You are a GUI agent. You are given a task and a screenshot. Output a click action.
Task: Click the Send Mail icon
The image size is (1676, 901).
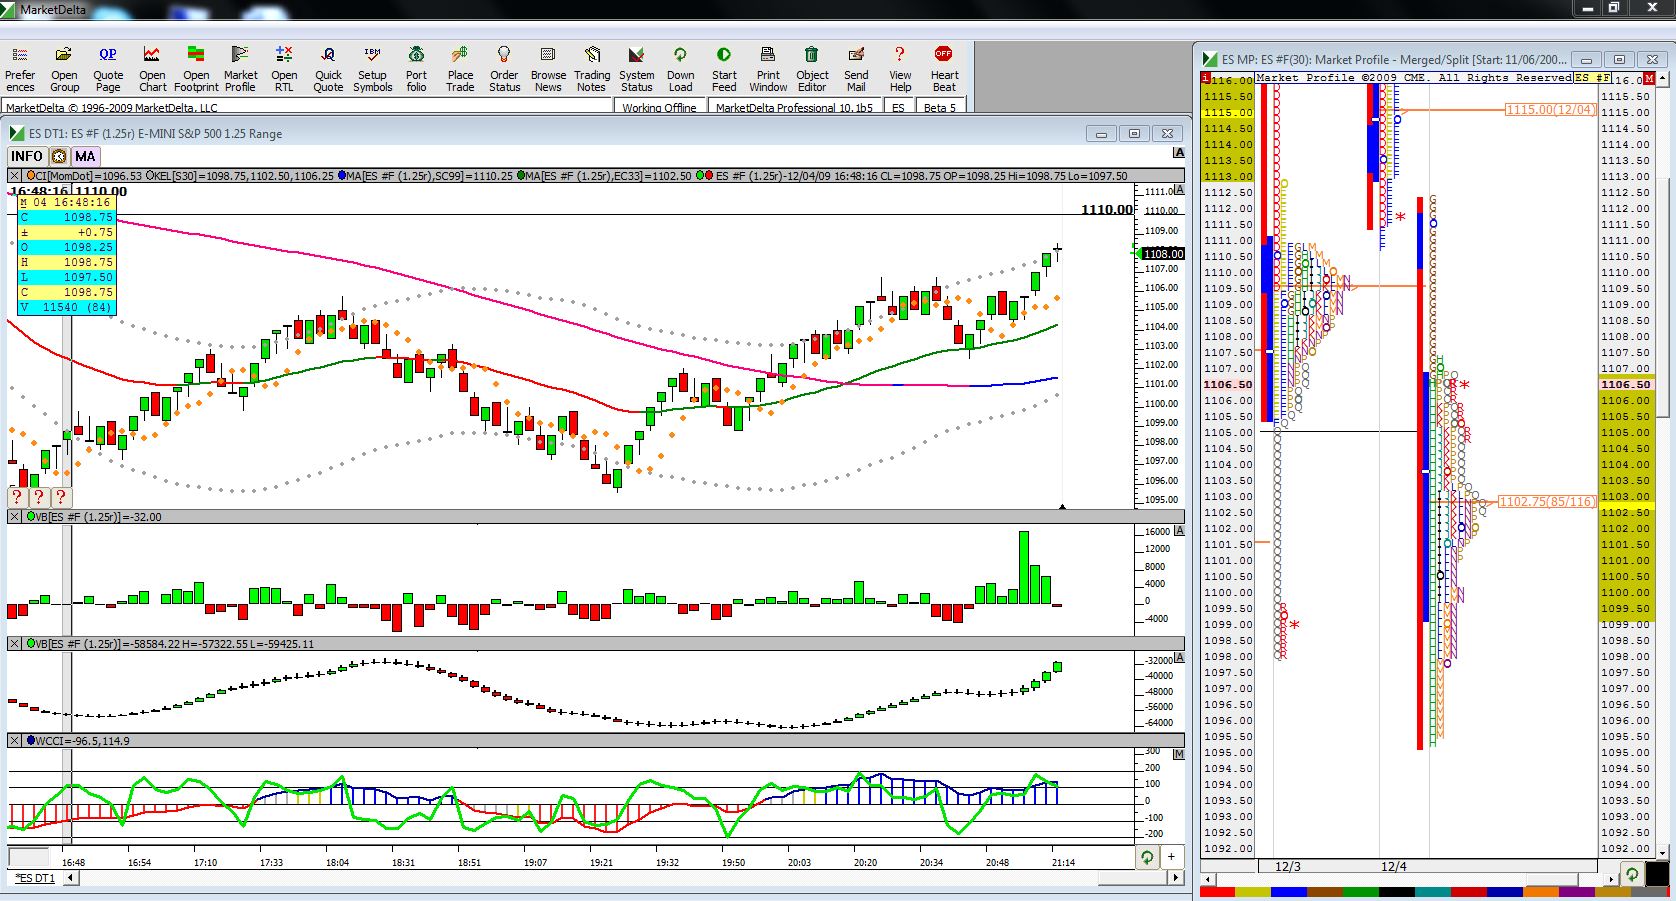pos(856,68)
